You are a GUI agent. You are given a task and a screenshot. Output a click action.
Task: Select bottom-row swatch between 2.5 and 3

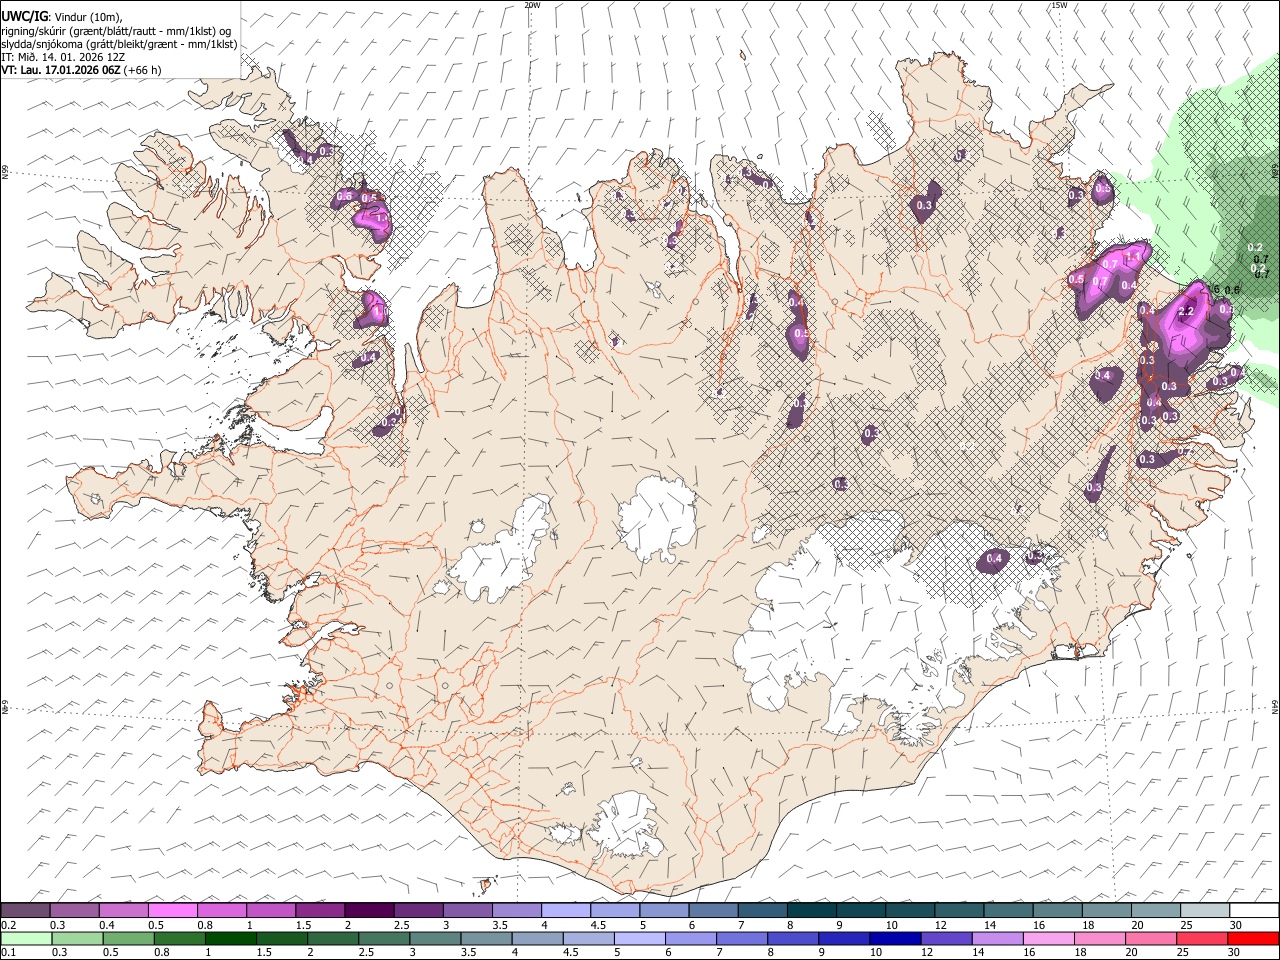(384, 938)
